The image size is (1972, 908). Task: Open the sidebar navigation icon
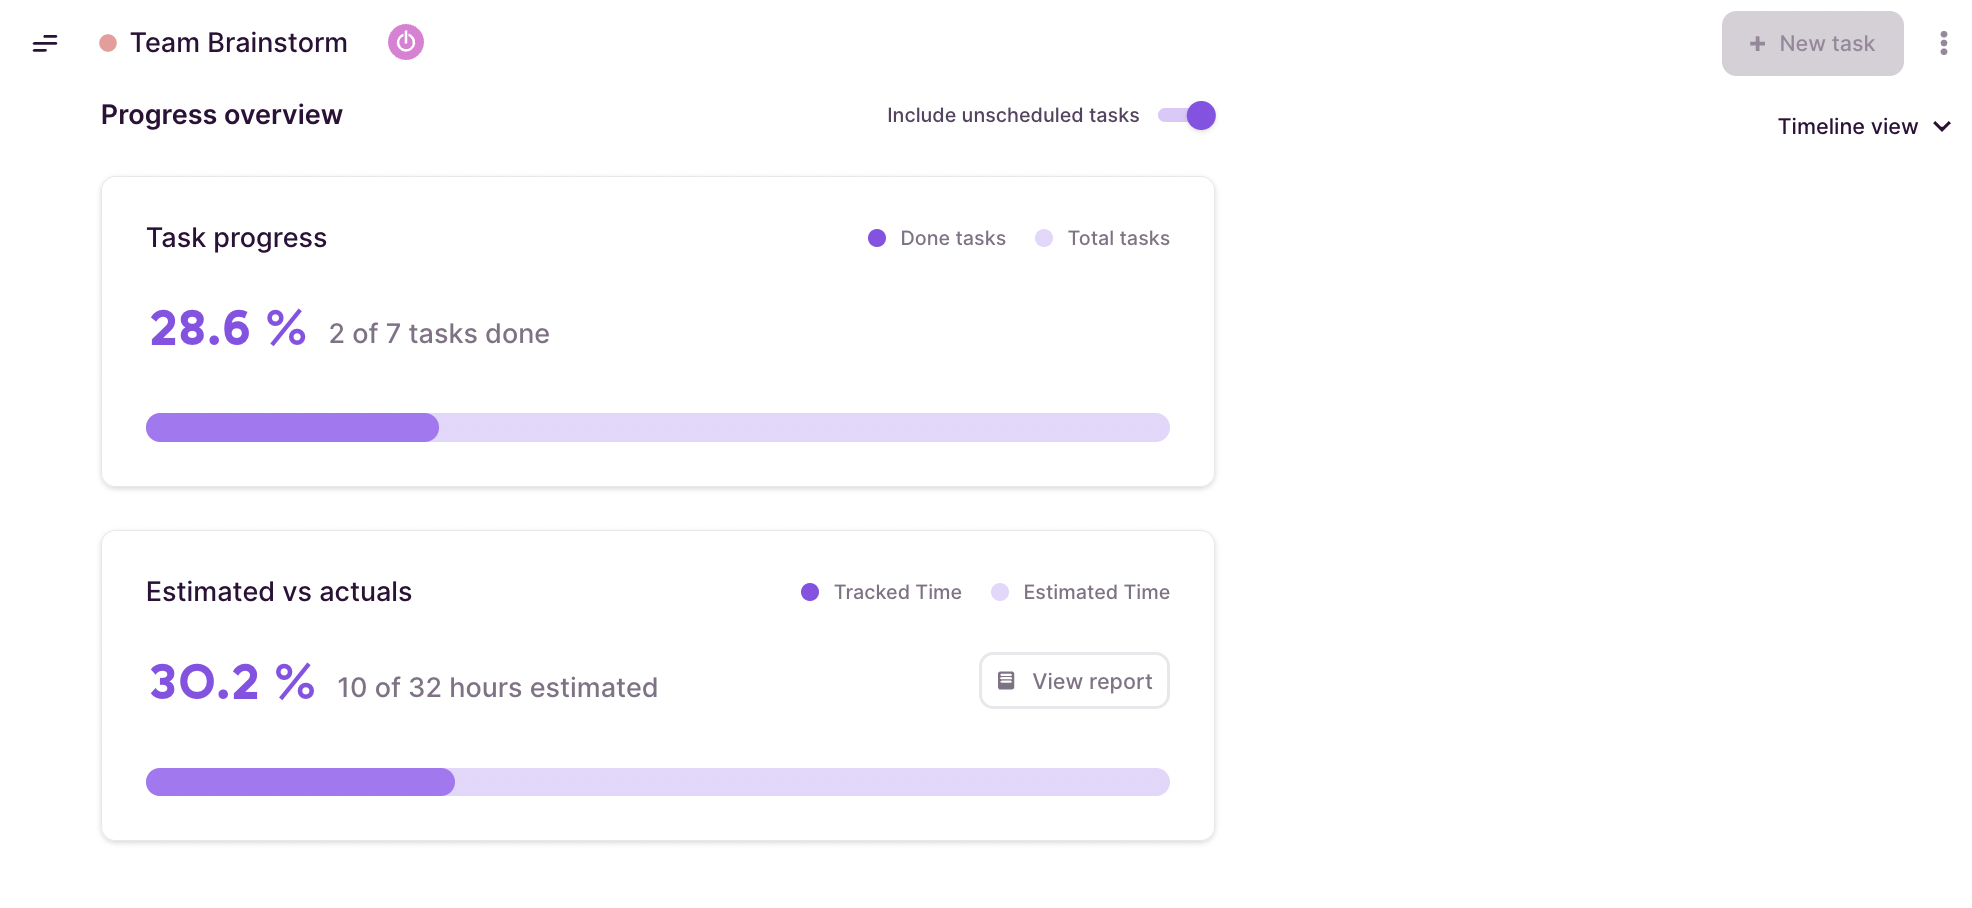pos(45,43)
